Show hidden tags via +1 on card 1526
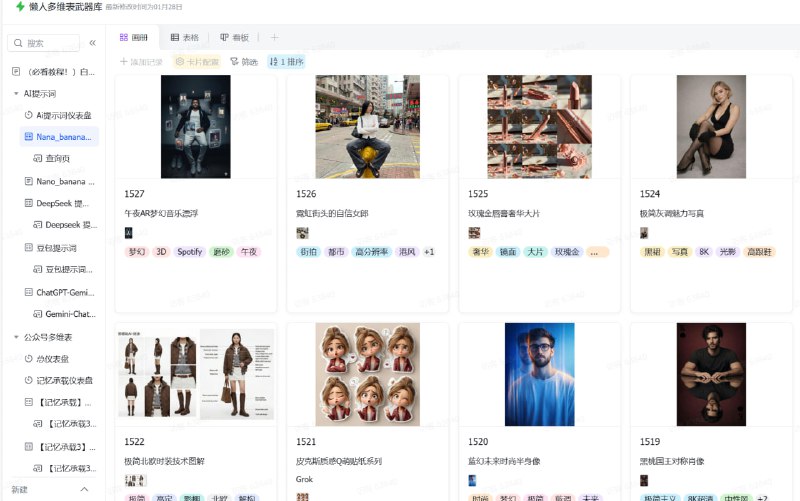 (429, 252)
